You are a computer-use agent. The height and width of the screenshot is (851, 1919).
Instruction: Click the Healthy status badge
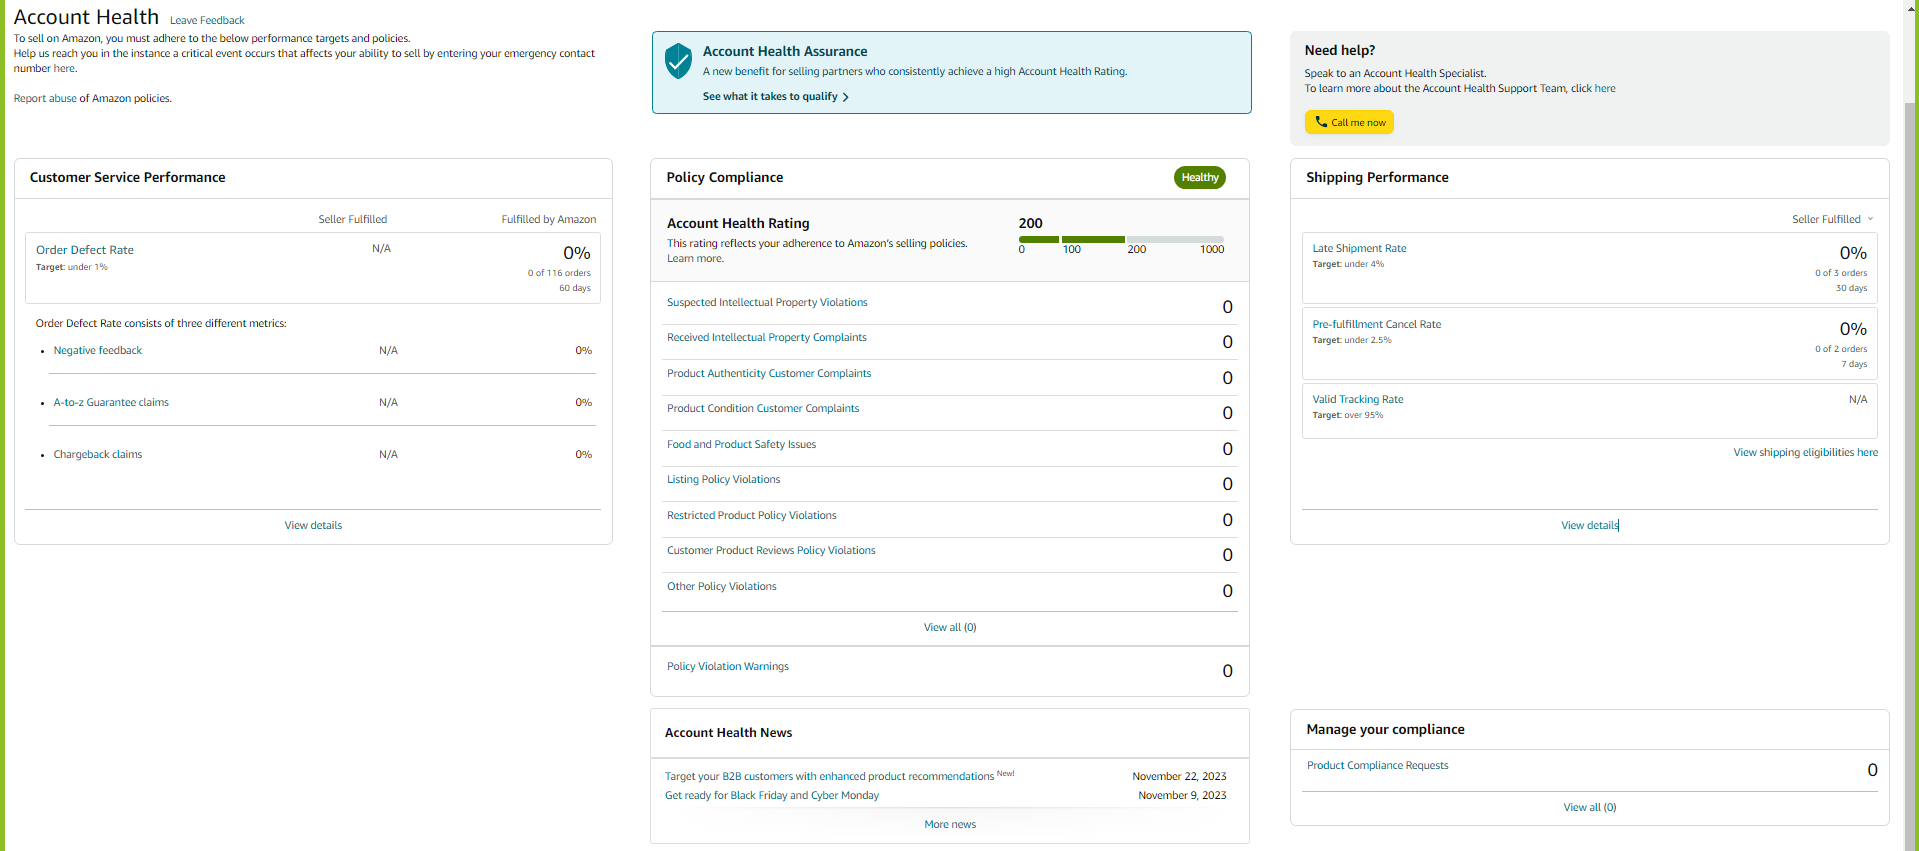(x=1199, y=177)
